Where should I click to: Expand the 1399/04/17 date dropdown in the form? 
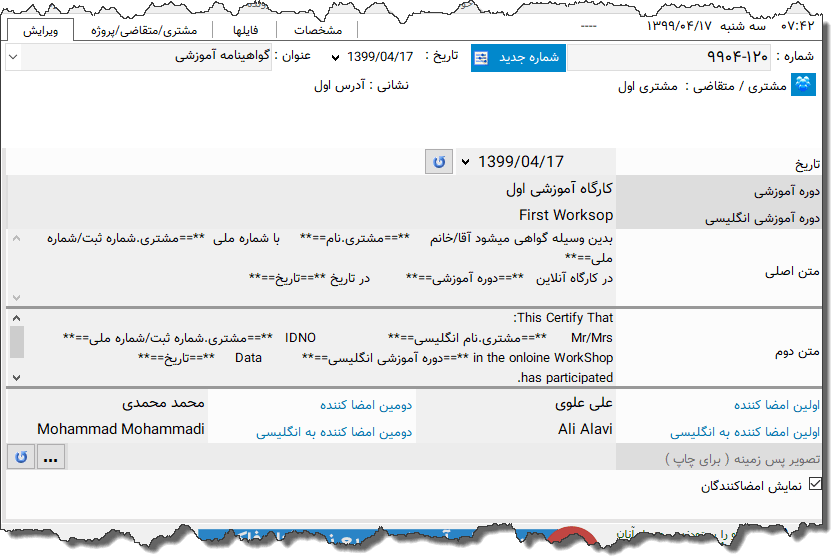(x=465, y=162)
